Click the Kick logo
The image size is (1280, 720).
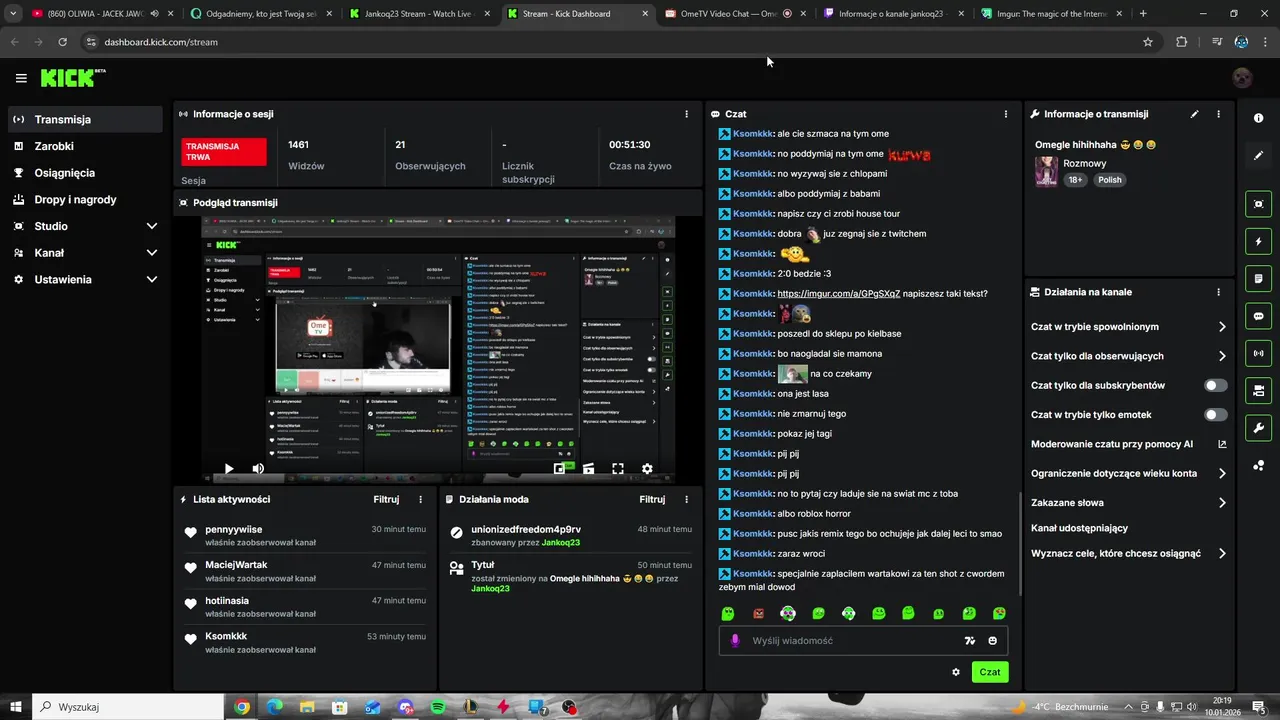click(72, 78)
